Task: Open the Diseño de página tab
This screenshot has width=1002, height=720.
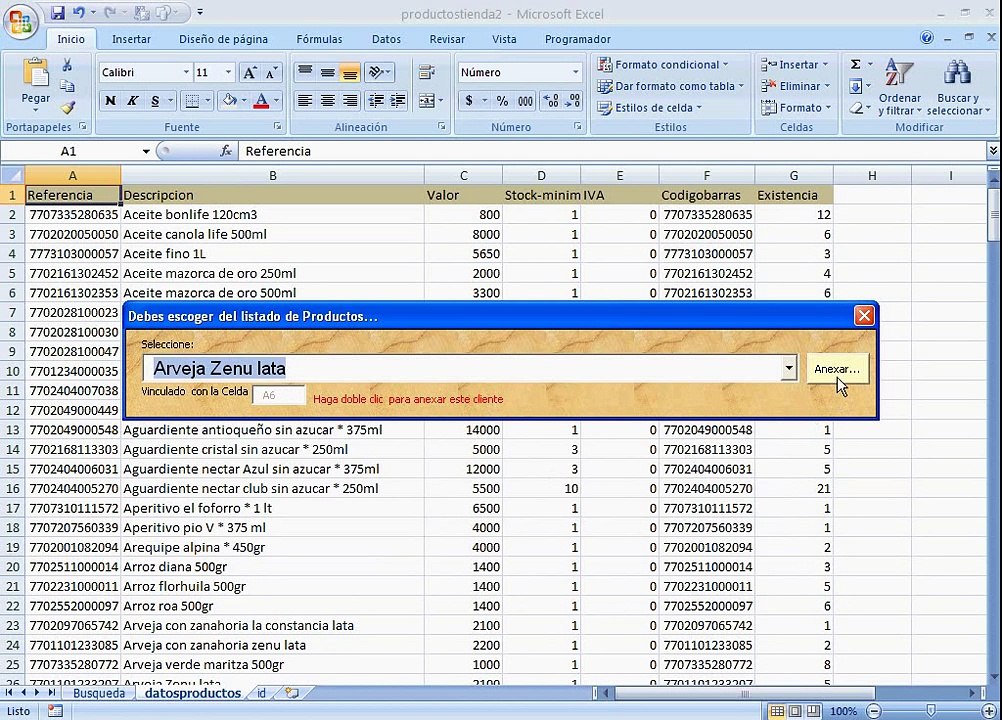Action: (223, 39)
